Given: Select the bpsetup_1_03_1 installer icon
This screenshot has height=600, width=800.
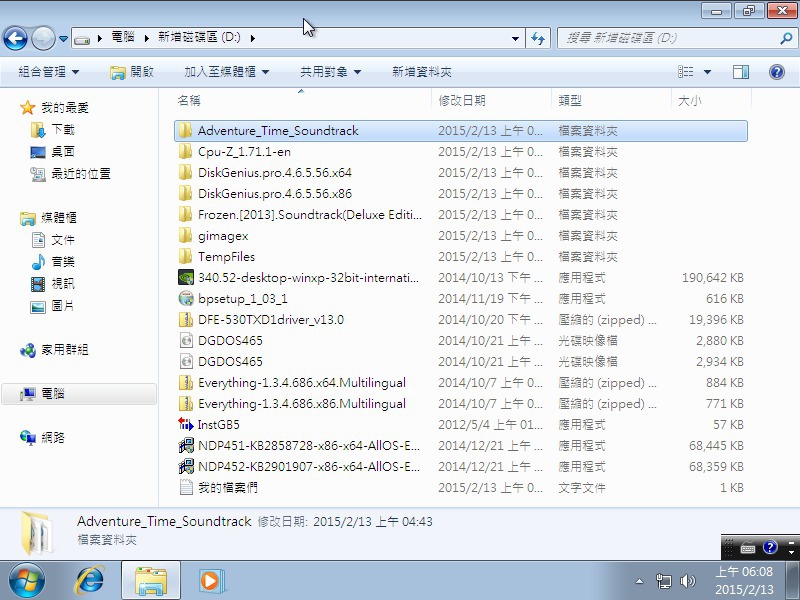Looking at the screenshot, I should tap(186, 298).
